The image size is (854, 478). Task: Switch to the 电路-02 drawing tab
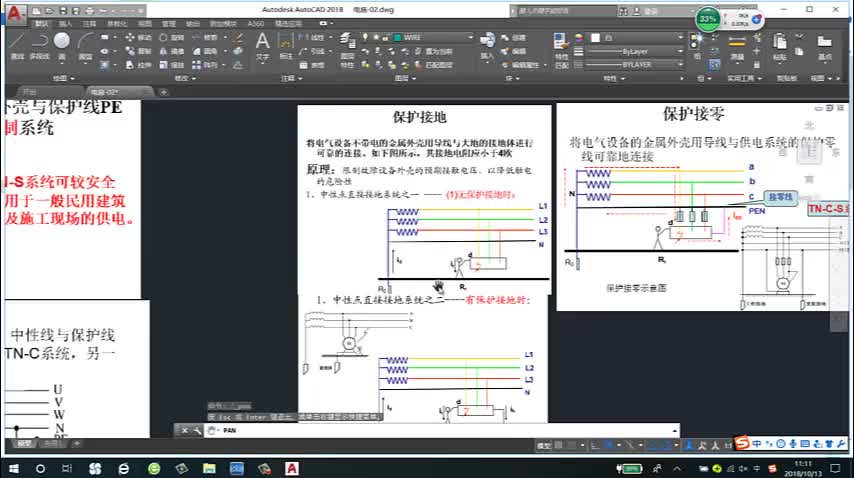119,92
